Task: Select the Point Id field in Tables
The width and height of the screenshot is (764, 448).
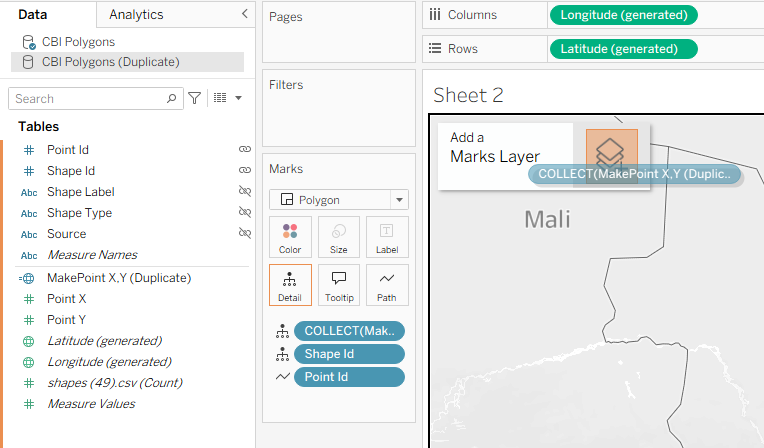Action: tap(68, 150)
